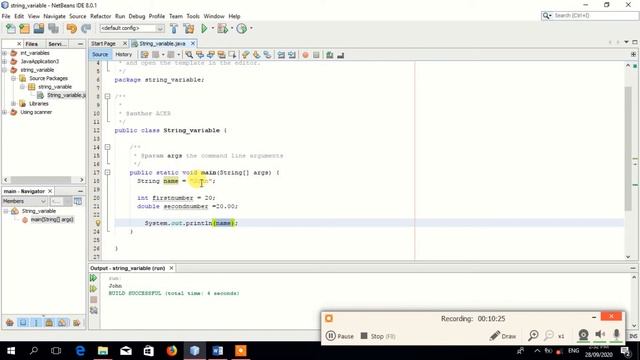Switch to the Files panel tab
This screenshot has height=360, width=640.
pyautogui.click(x=31, y=44)
